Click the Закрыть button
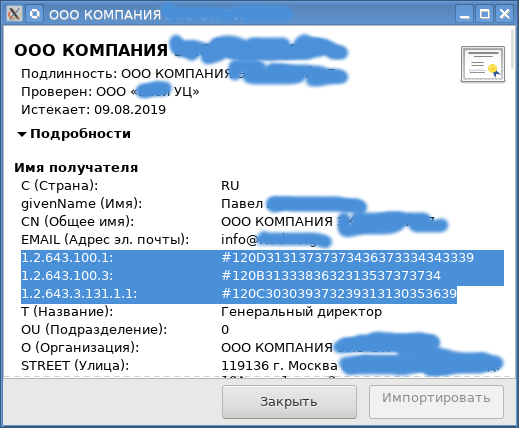 289,402
